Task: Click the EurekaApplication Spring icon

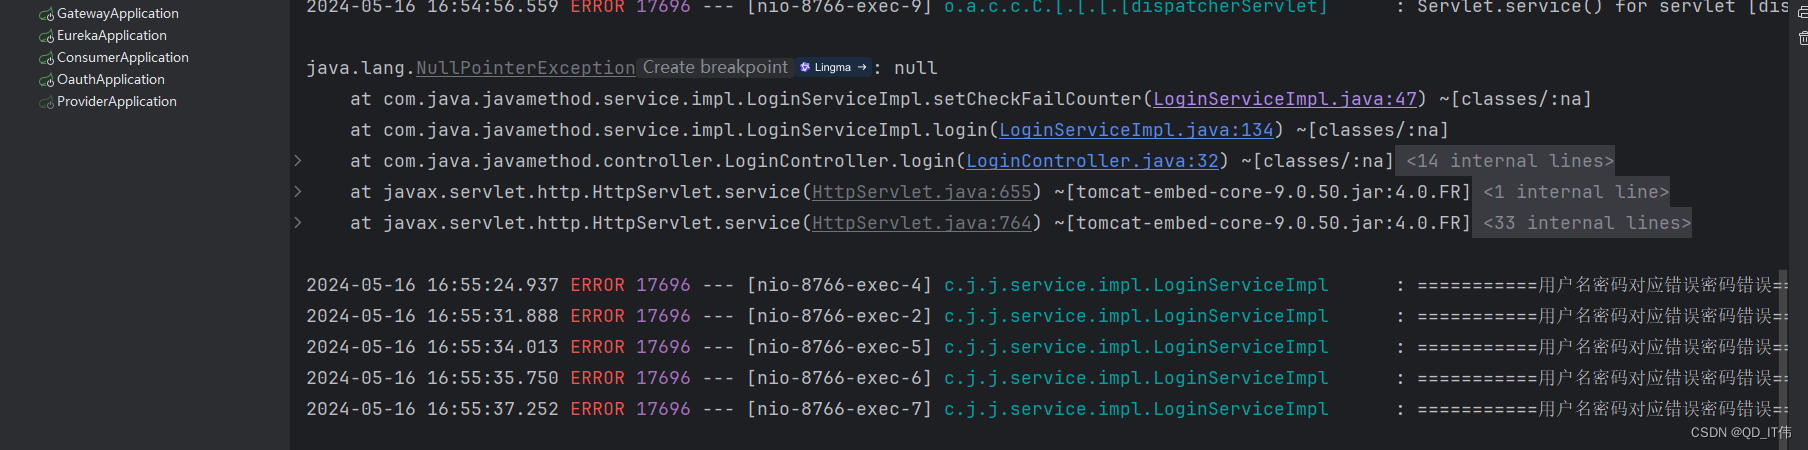Action: [46, 36]
